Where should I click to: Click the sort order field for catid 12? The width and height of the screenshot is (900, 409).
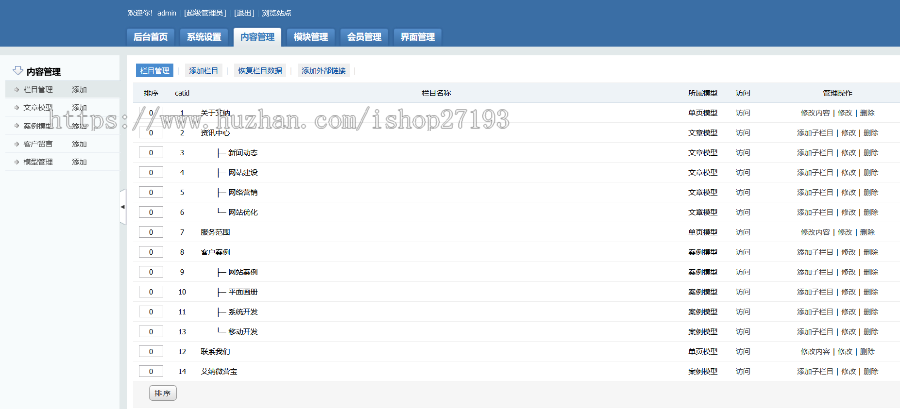(151, 352)
